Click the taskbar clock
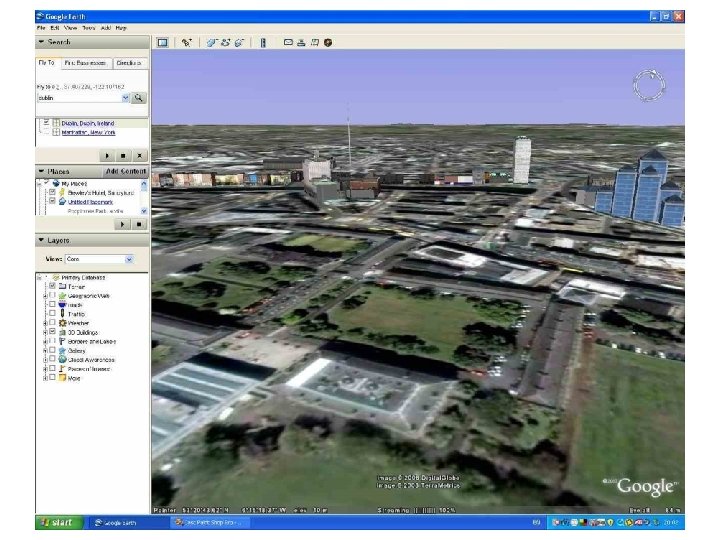Screen dimensions: 720x540 coord(670,523)
